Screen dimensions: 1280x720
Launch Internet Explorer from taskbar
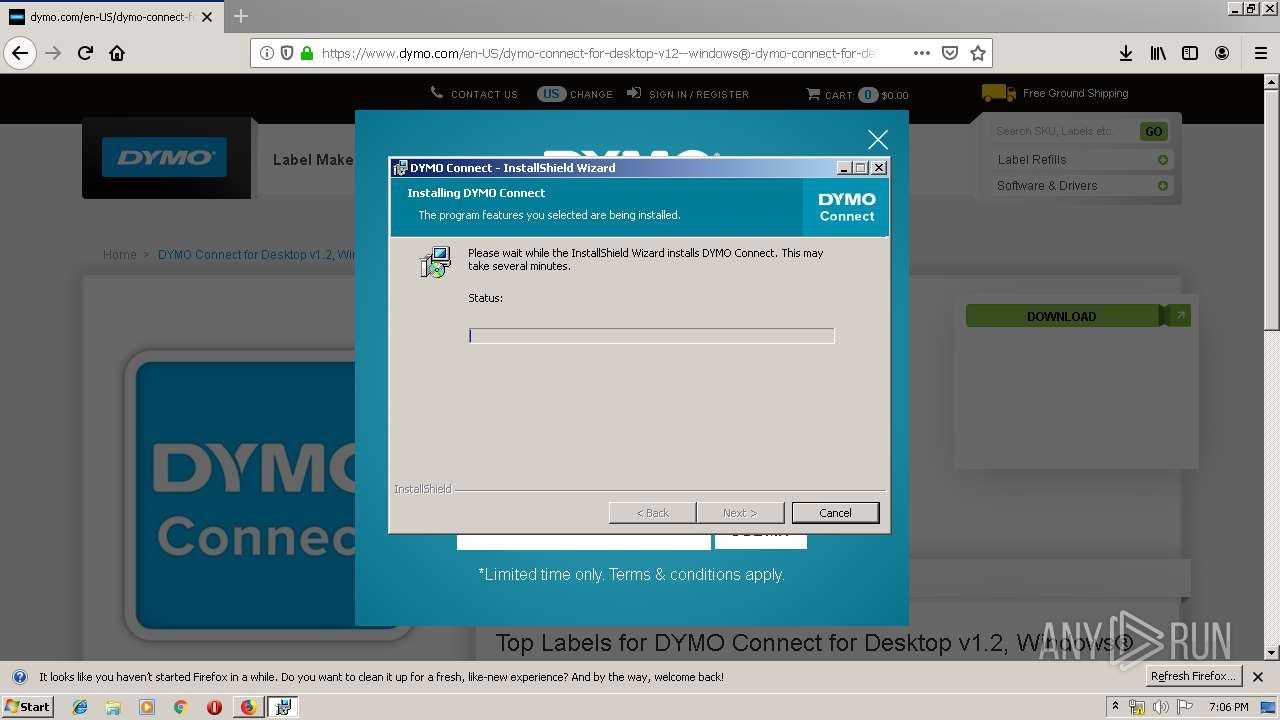point(80,707)
